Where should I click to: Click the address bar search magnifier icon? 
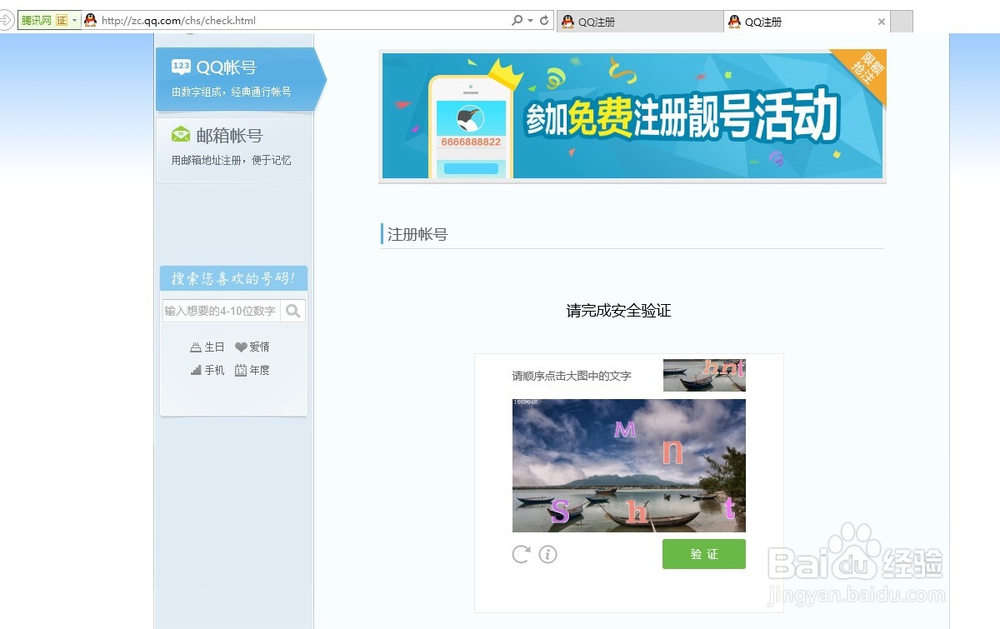pos(517,20)
